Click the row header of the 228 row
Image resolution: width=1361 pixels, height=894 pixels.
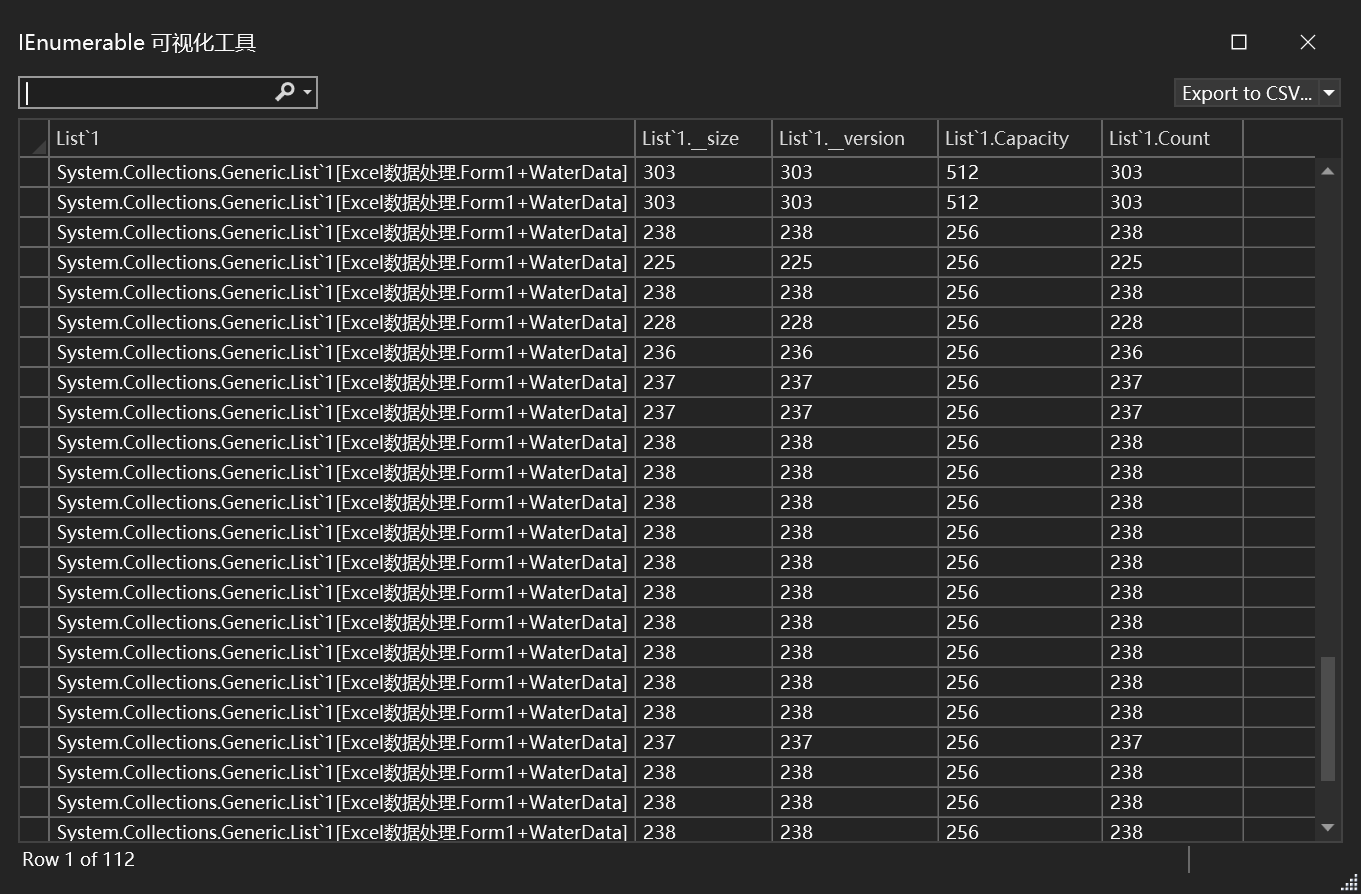[x=35, y=322]
